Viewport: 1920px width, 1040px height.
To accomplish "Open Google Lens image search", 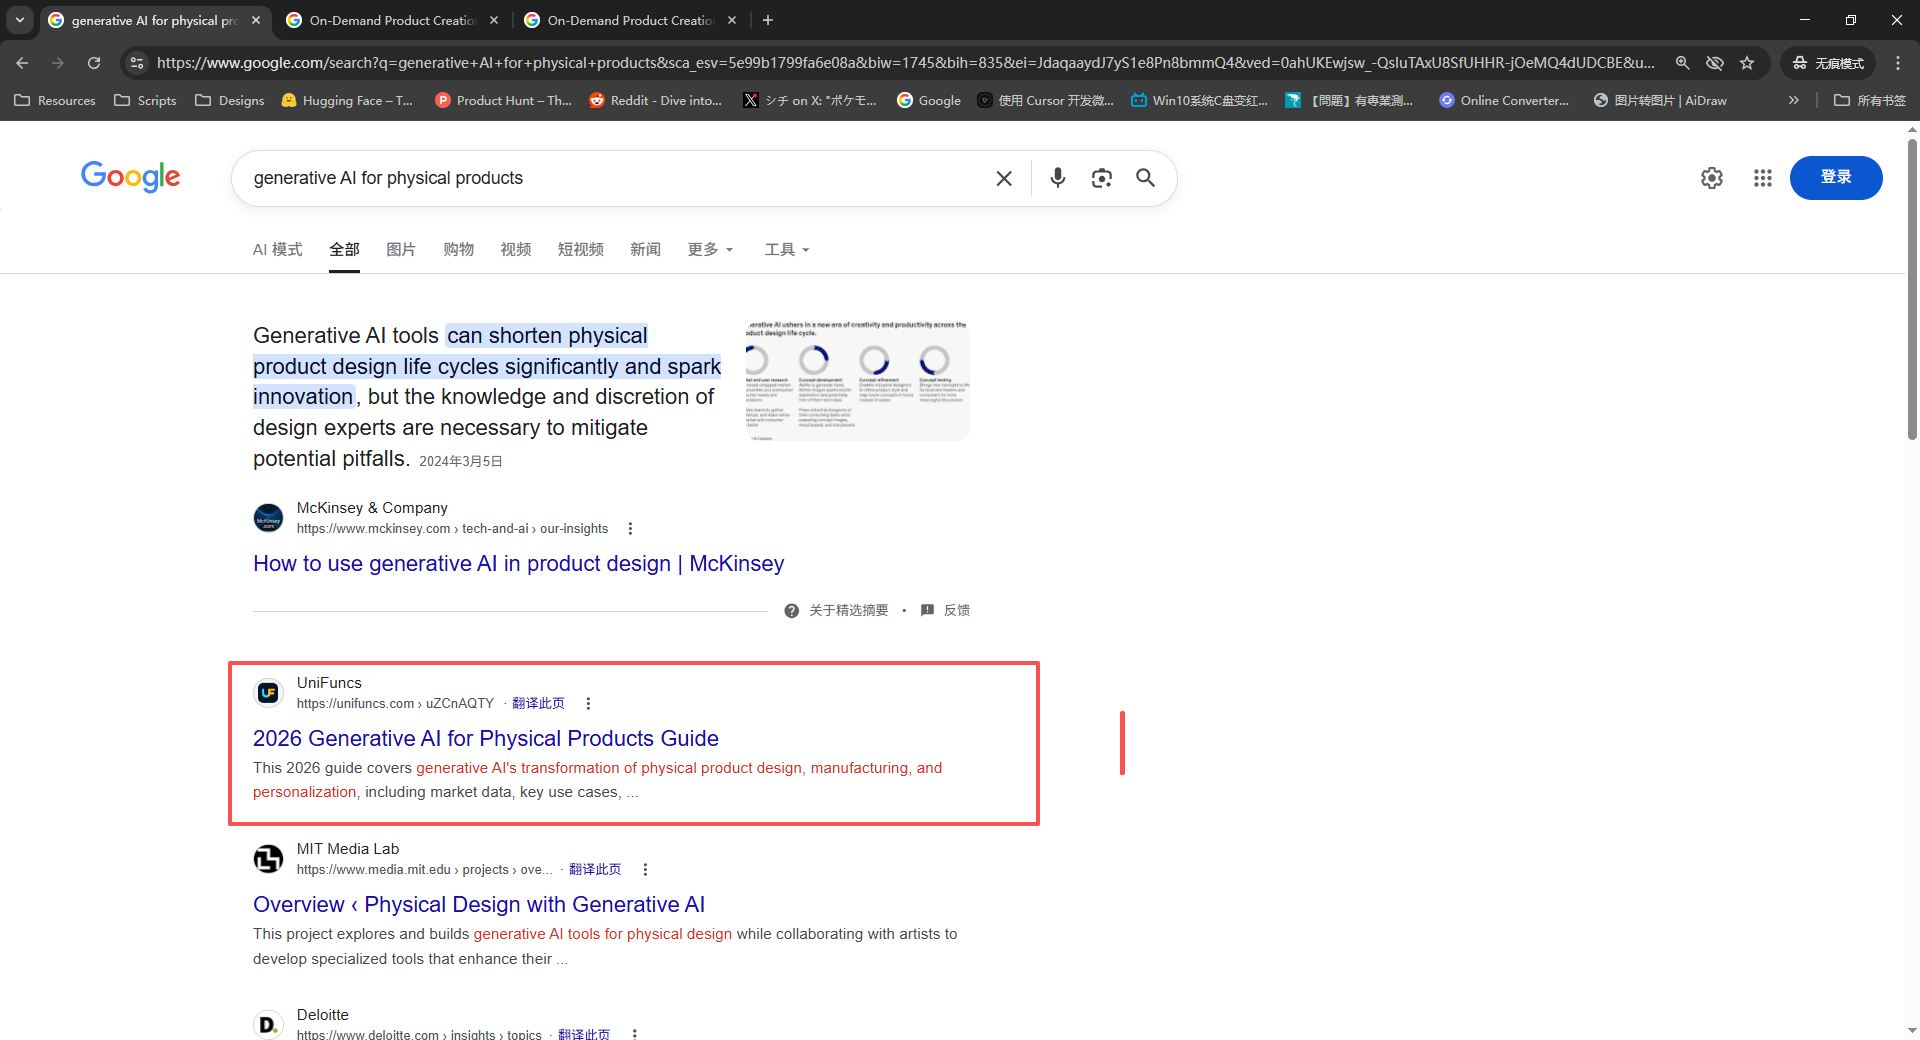I will 1102,178.
